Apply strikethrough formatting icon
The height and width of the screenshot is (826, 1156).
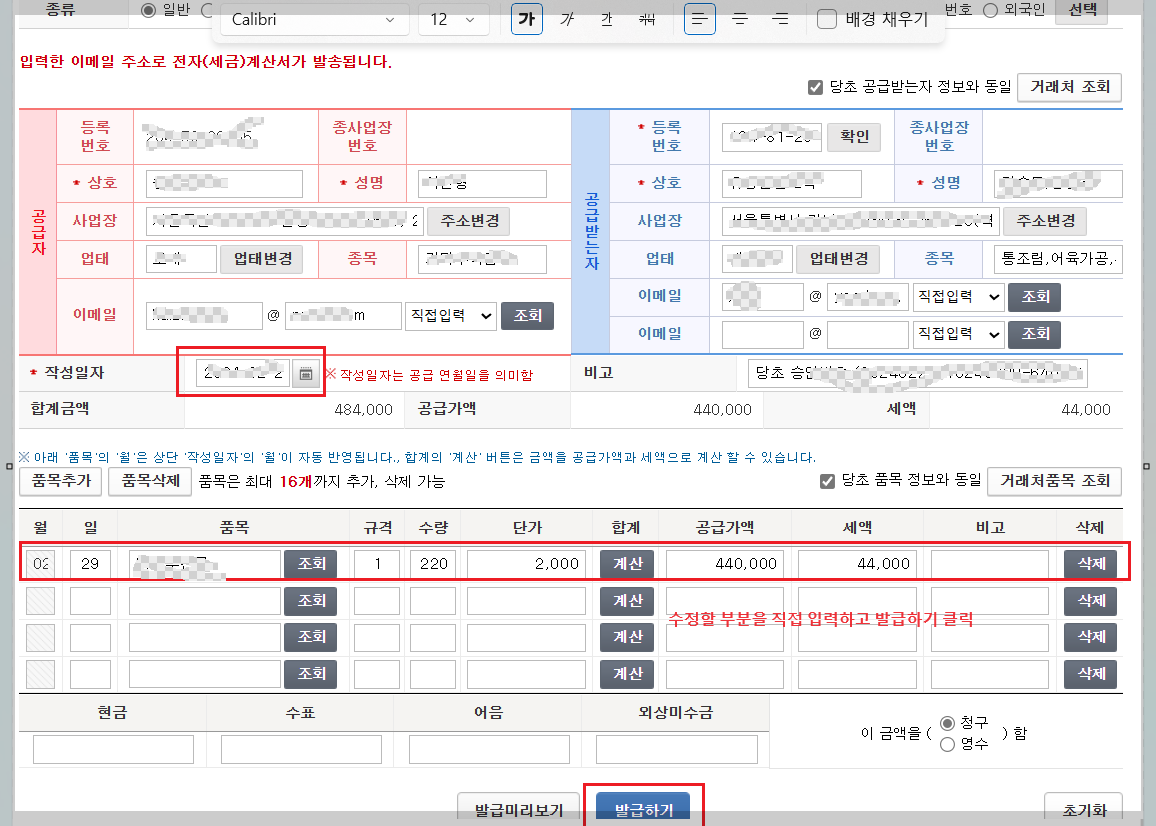click(646, 19)
